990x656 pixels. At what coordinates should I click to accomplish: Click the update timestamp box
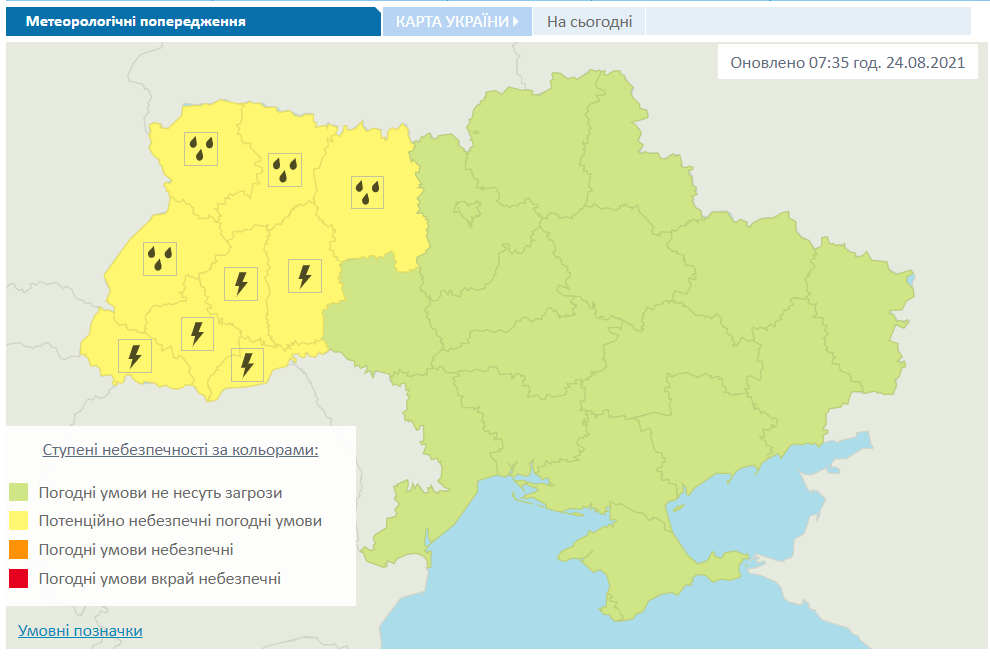click(845, 61)
